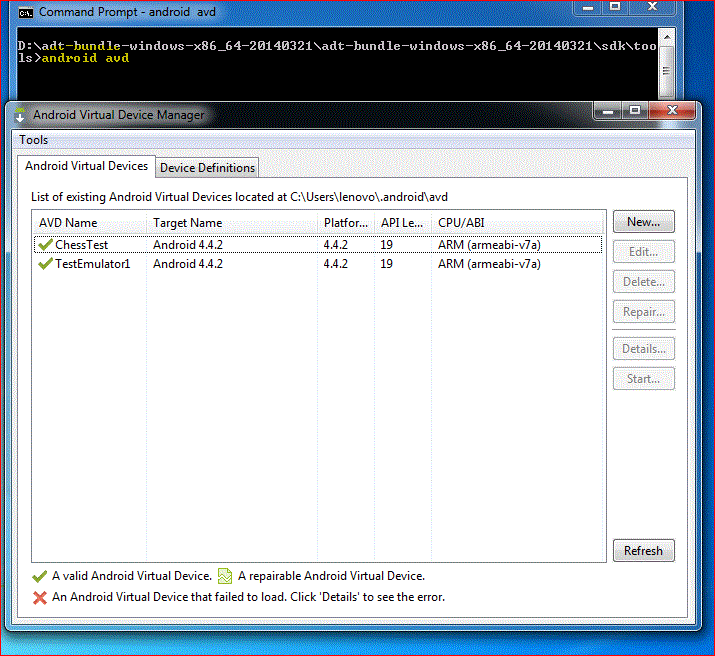Click Android 4.4.2 target in ChessTest row
Image resolution: width=715 pixels, height=656 pixels.
[x=188, y=245]
